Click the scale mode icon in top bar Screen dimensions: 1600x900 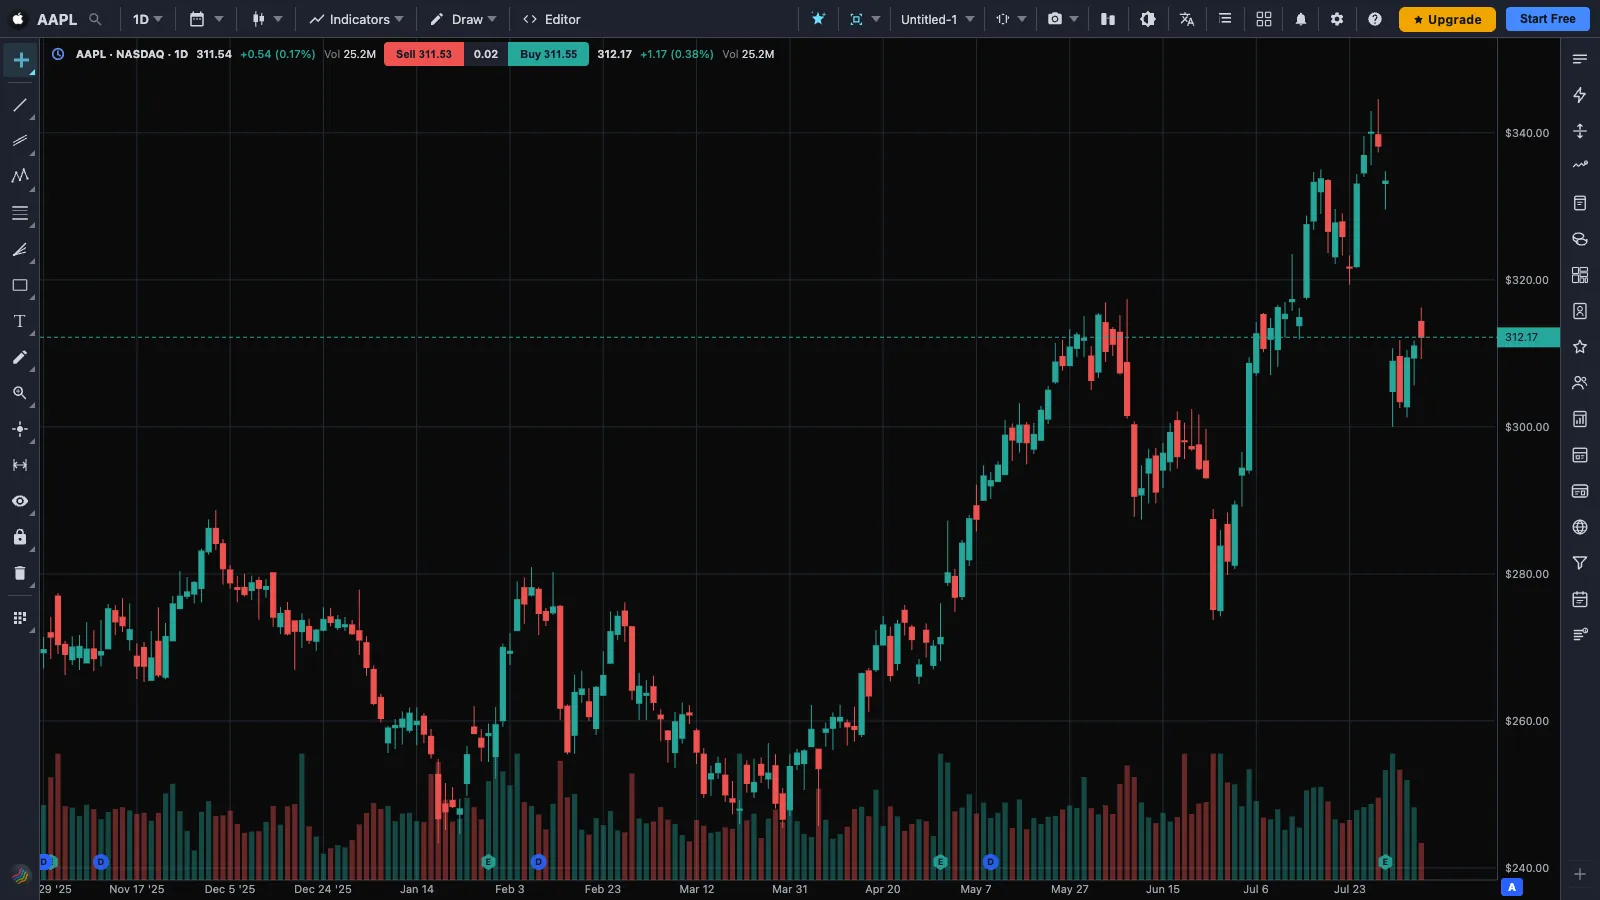(1003, 19)
